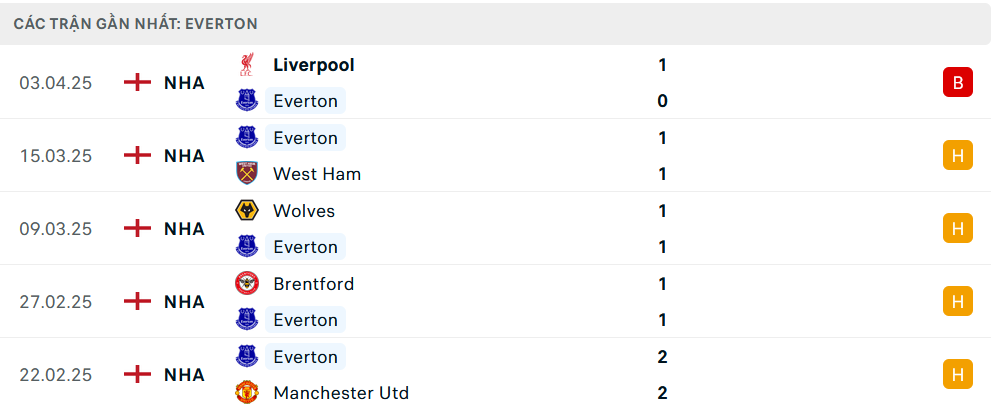Image resolution: width=995 pixels, height=407 pixels.
Task: Open the Brentford team link
Action: point(313,284)
